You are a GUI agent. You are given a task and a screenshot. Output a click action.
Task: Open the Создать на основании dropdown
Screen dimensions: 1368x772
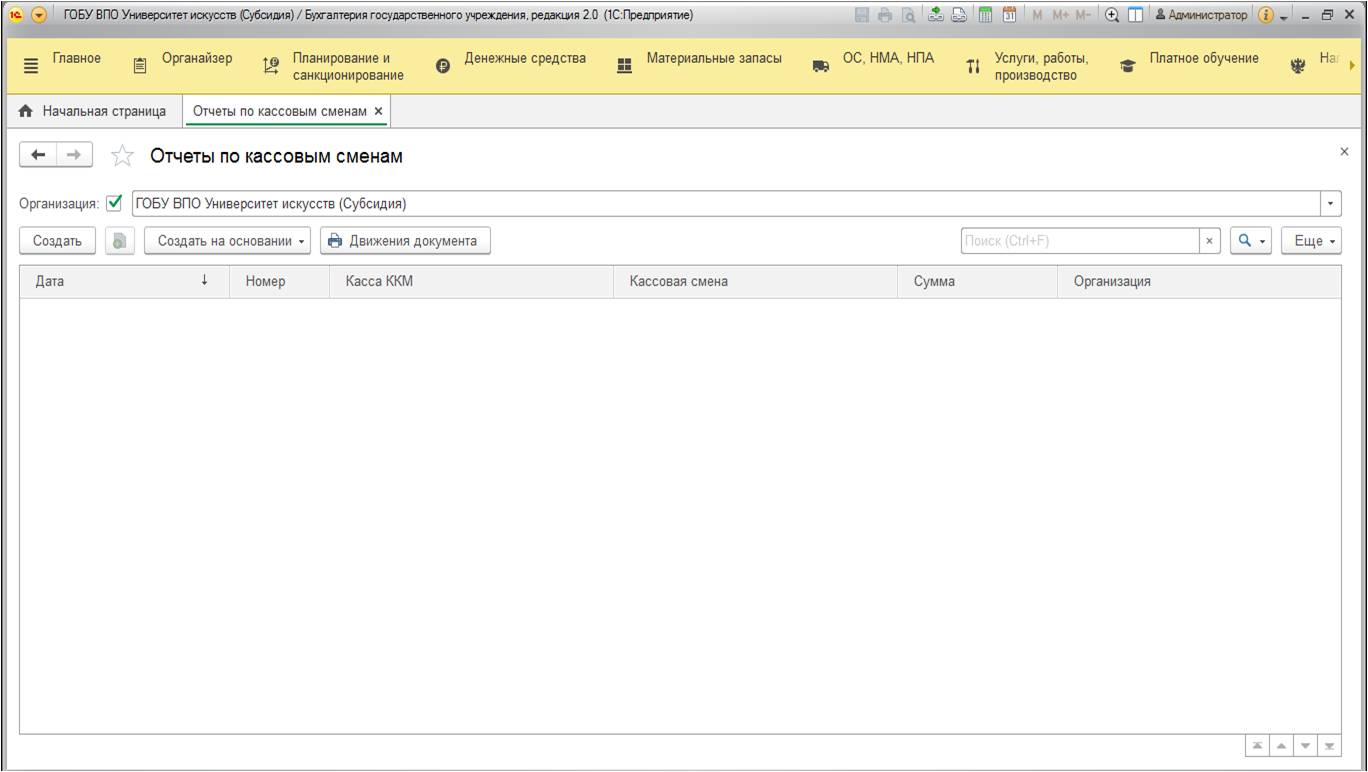tap(228, 241)
